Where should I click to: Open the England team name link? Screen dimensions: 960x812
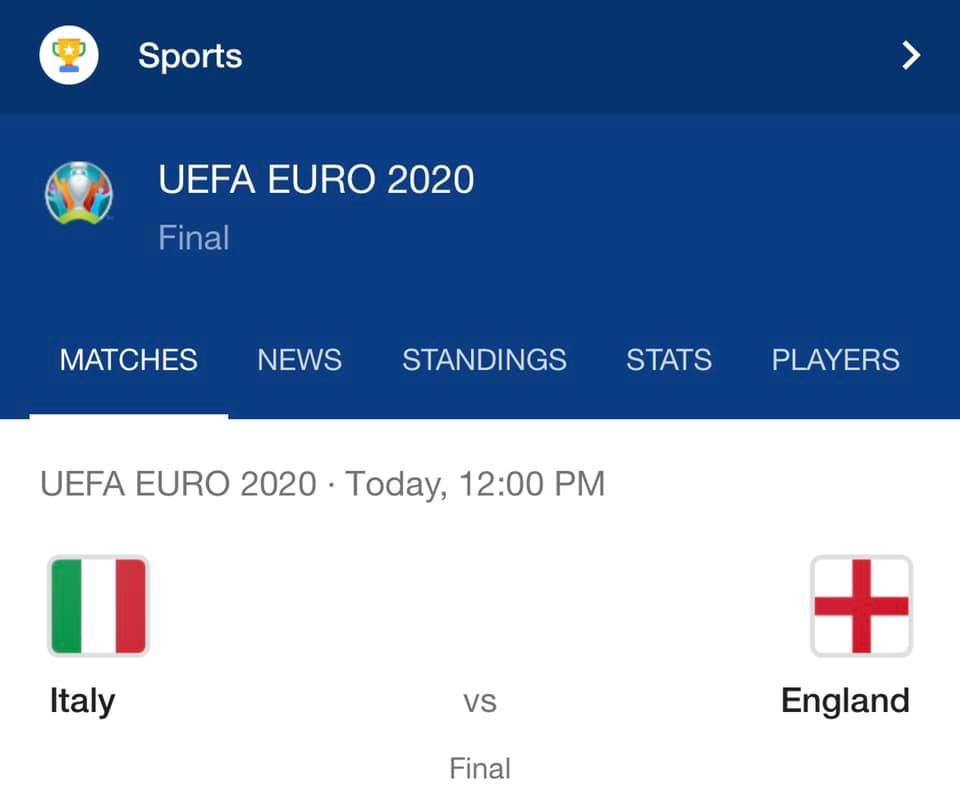coord(845,700)
